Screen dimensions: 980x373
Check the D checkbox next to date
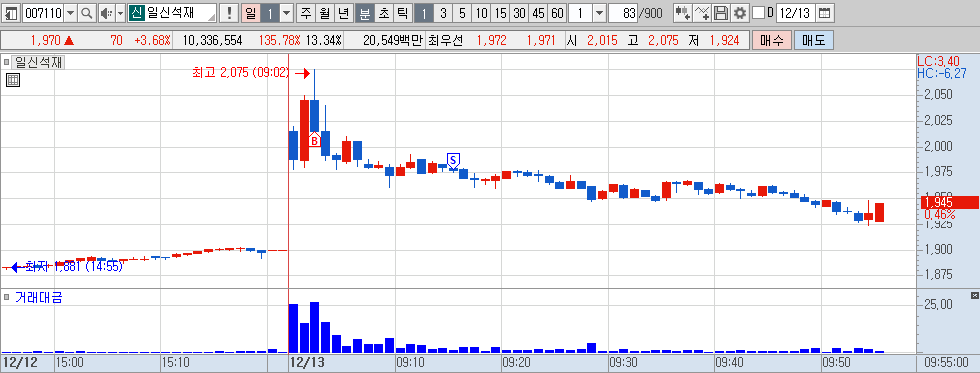[758, 12]
